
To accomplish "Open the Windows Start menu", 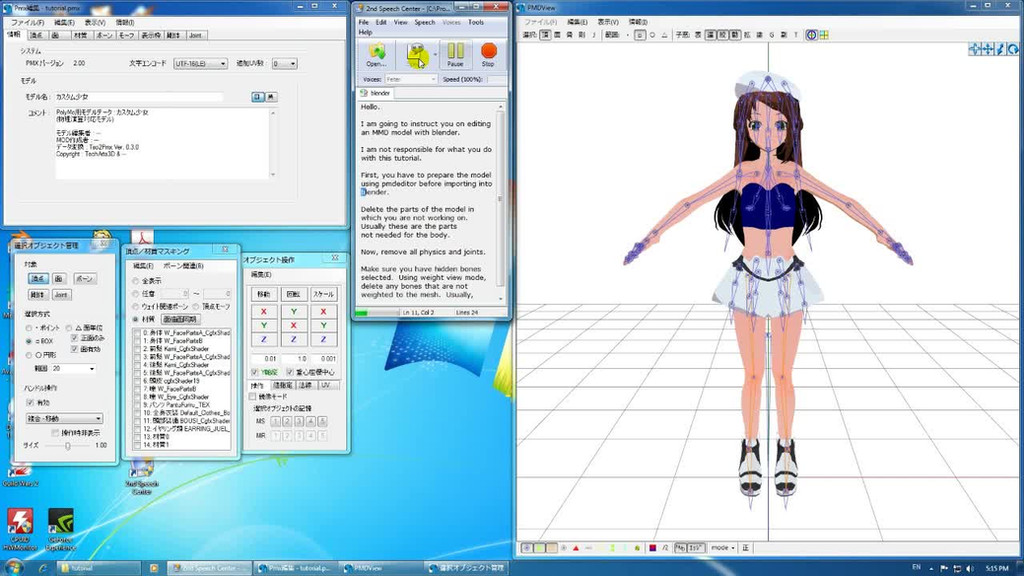I will tap(13, 568).
